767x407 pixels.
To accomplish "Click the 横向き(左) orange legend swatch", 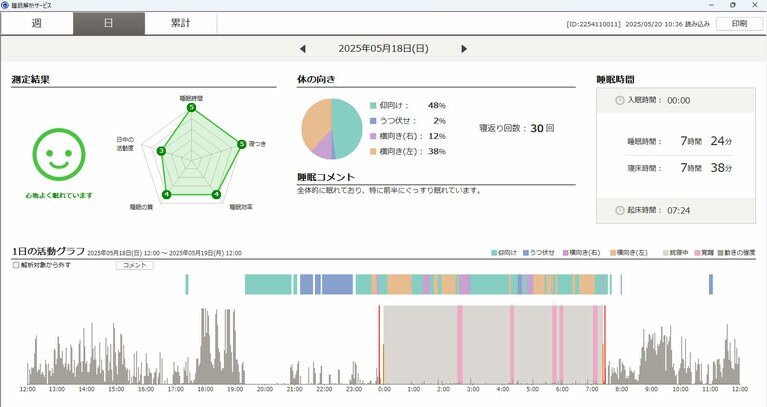I will (x=374, y=151).
